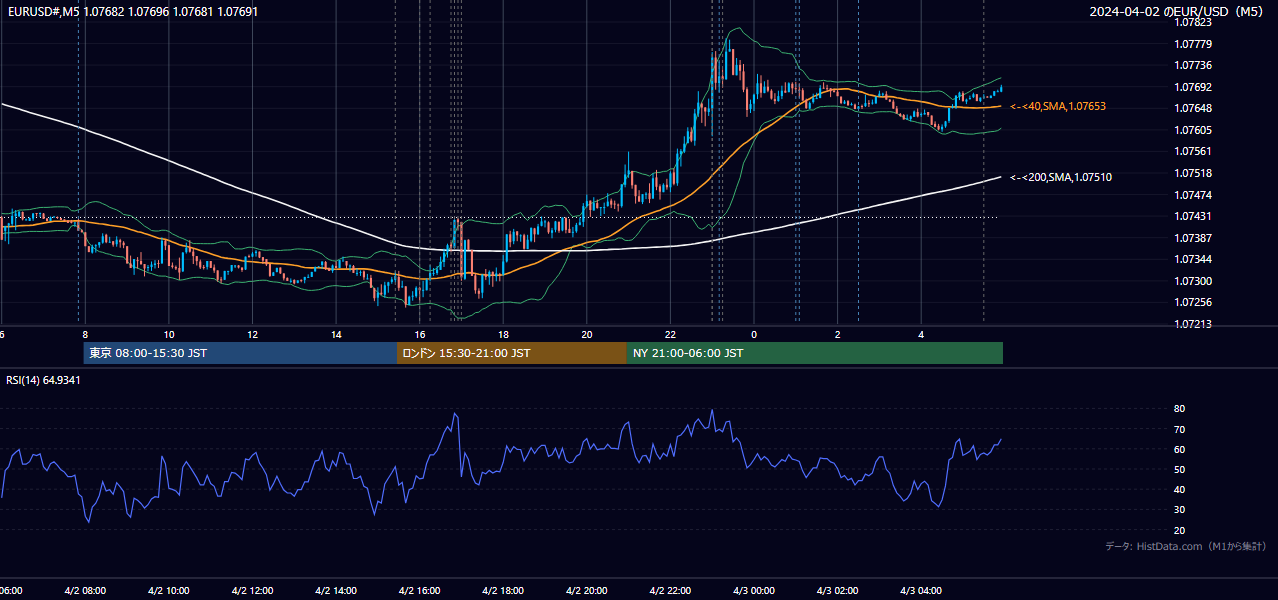
Task: Click price axis label 1.07213
Action: (x=1193, y=324)
